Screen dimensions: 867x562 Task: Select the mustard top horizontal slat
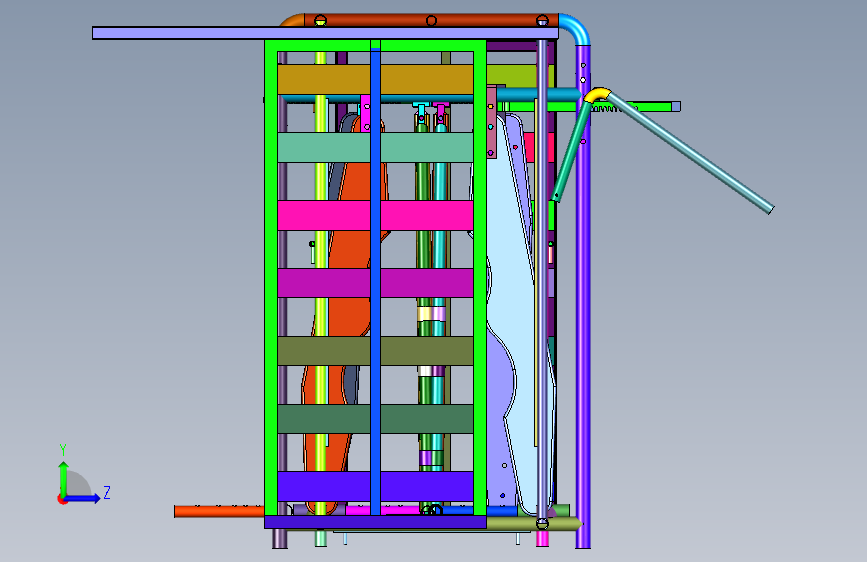tap(375, 79)
